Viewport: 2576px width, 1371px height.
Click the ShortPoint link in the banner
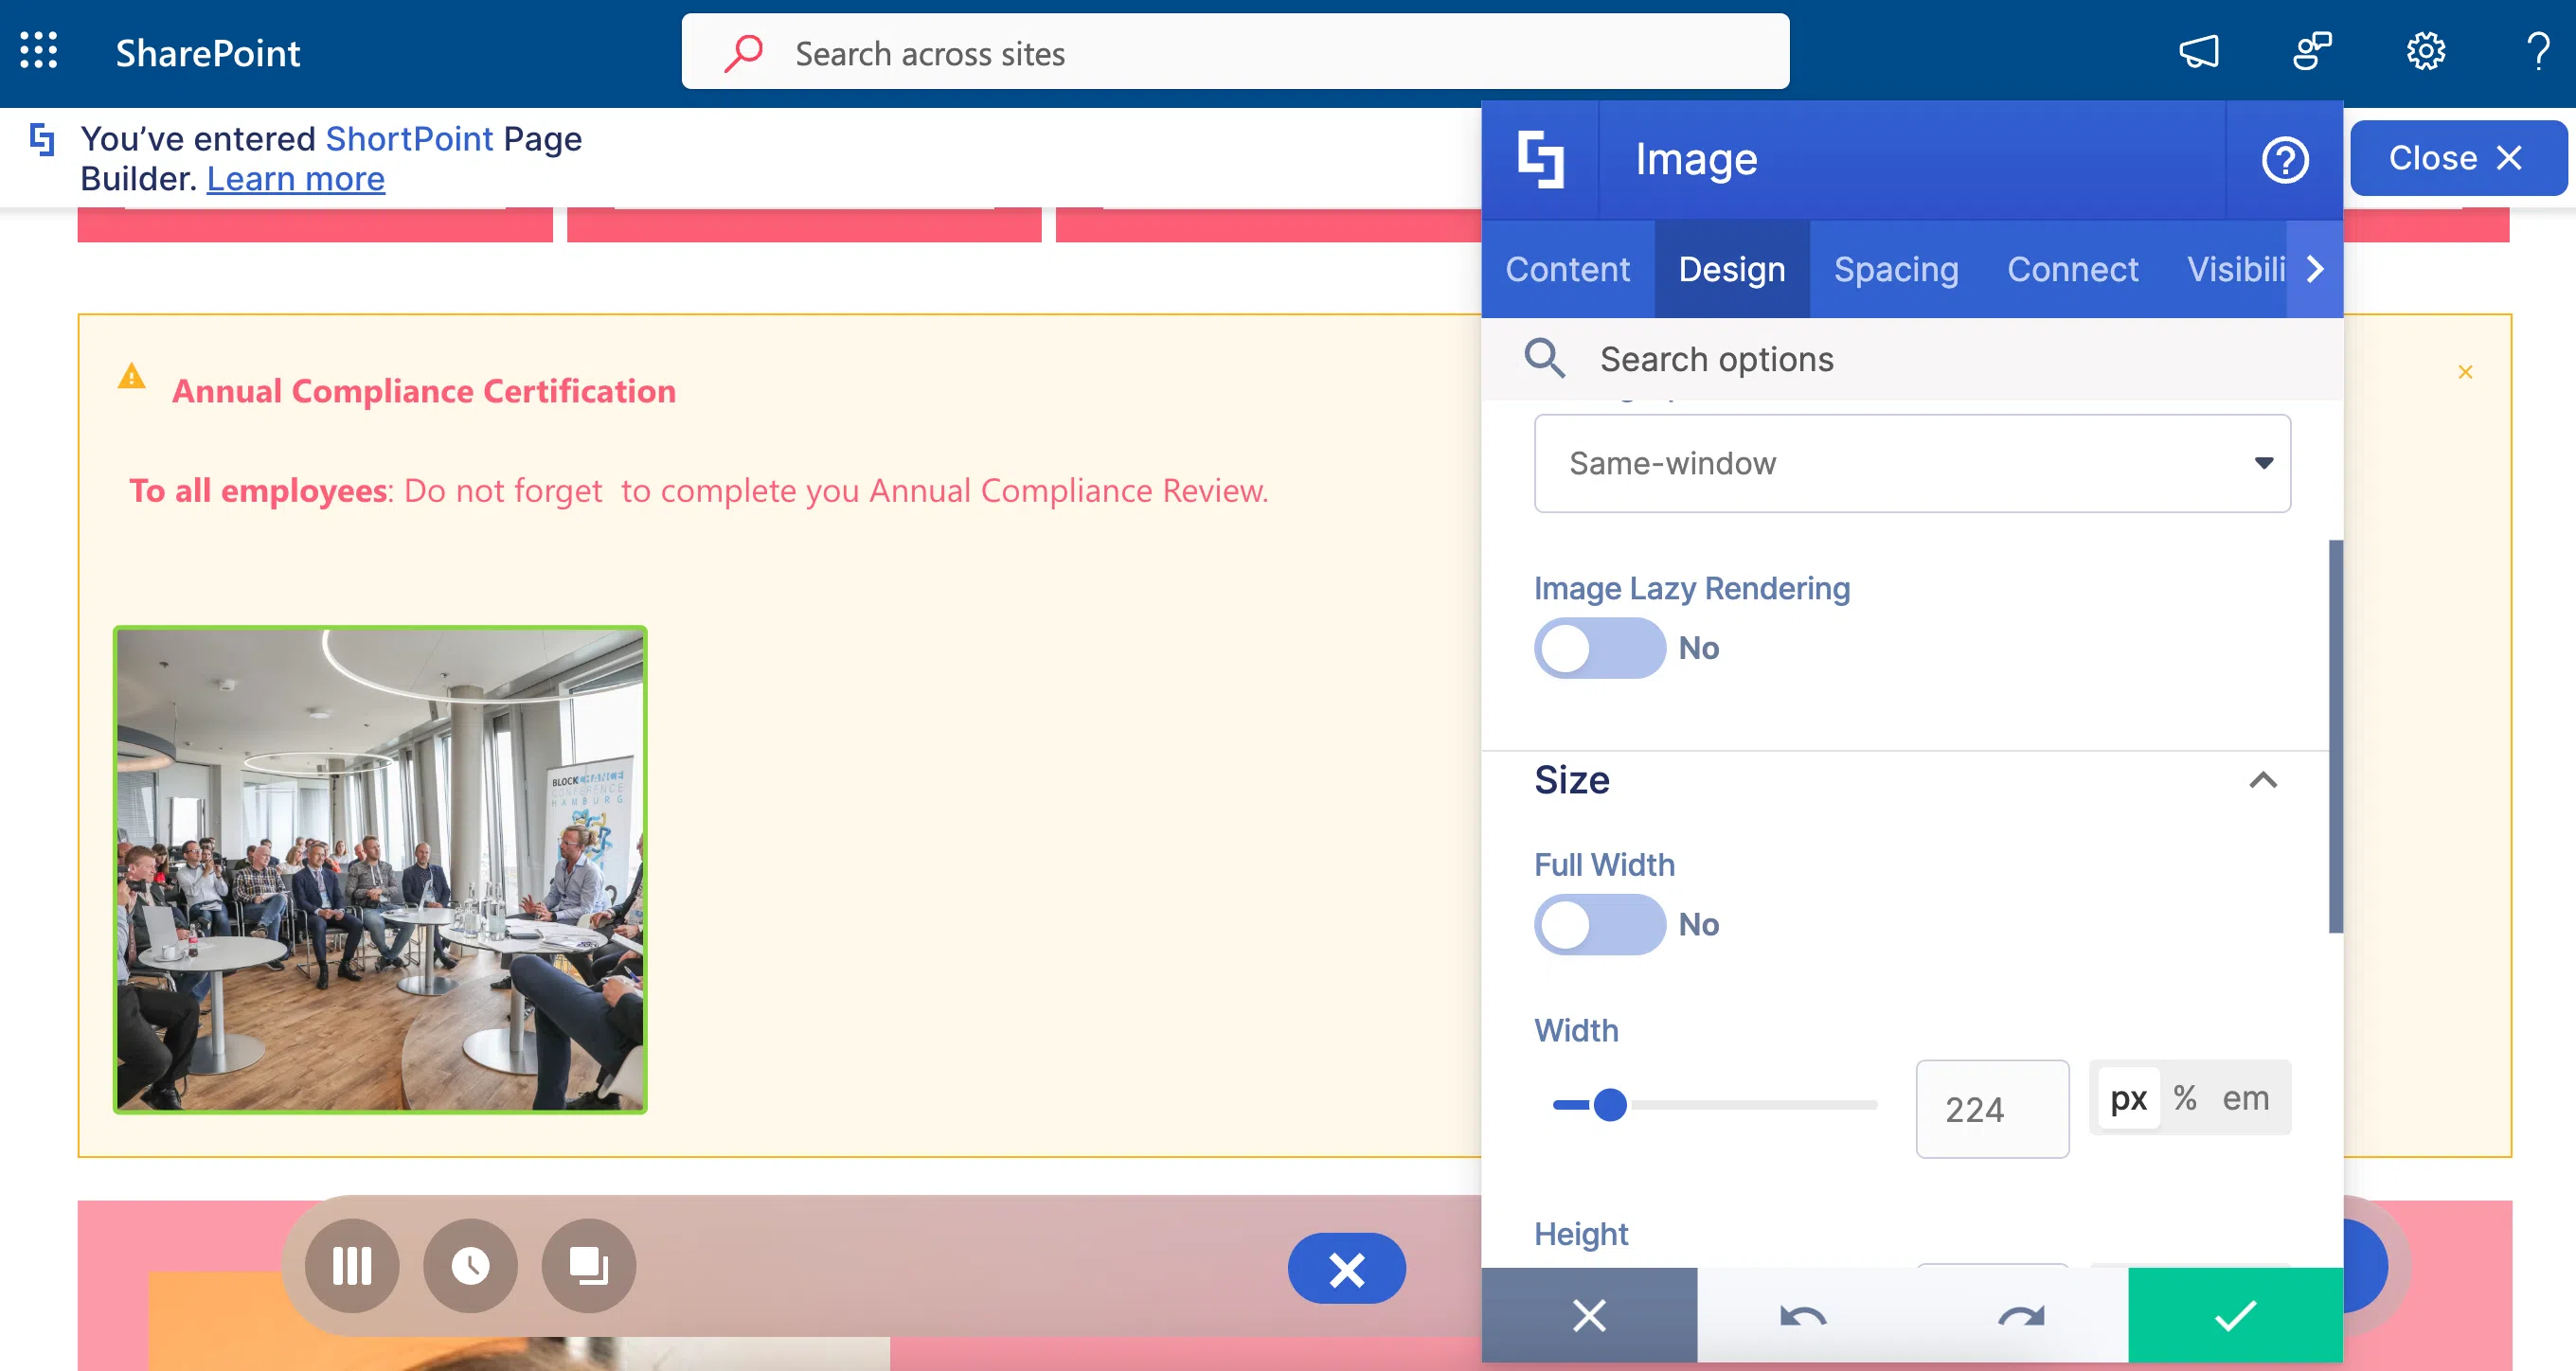[x=409, y=139]
